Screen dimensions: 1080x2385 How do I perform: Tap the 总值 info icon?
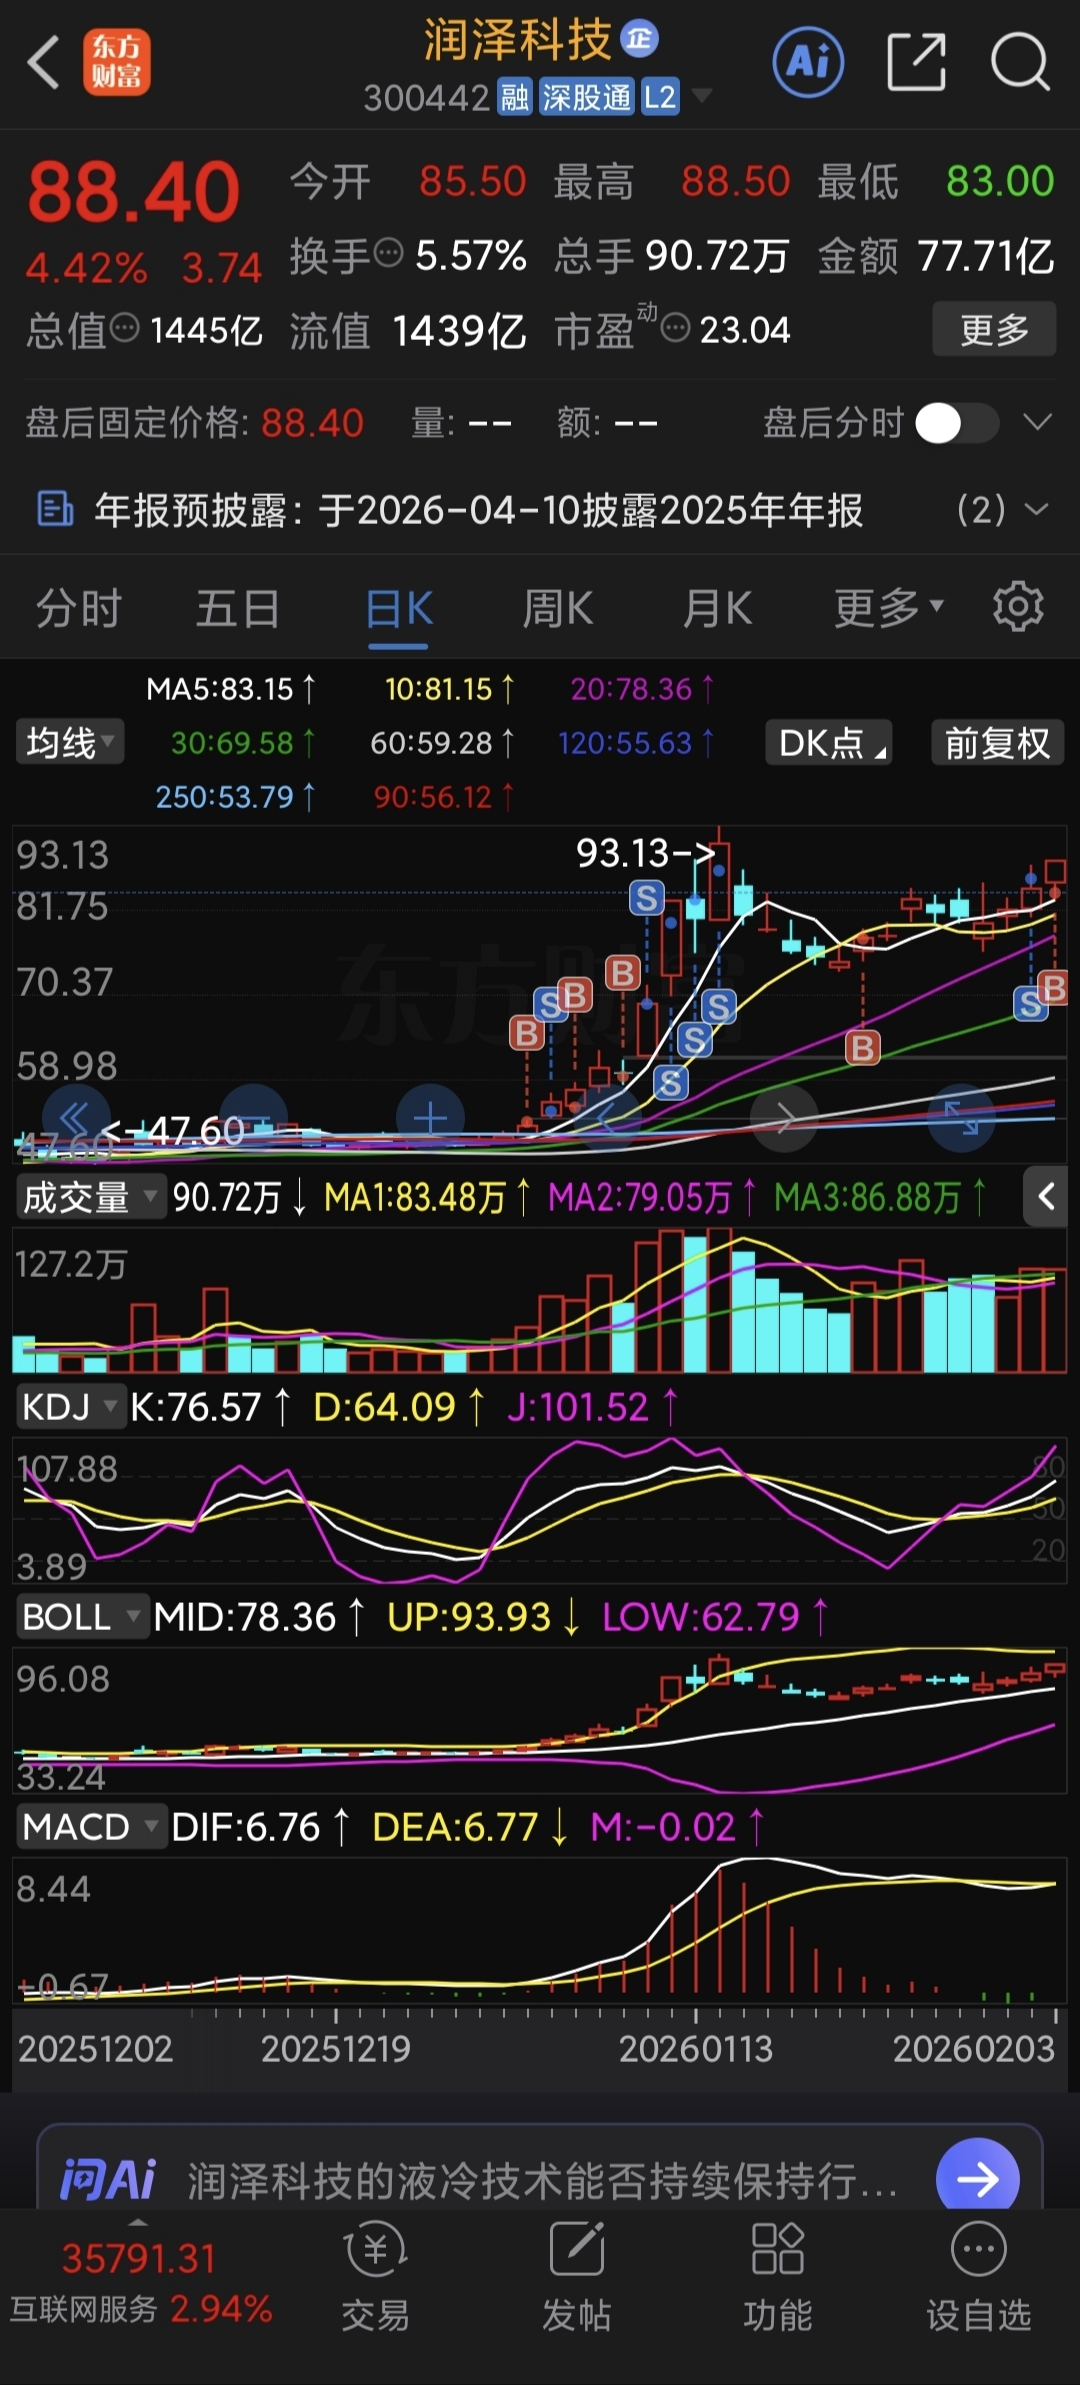124,327
